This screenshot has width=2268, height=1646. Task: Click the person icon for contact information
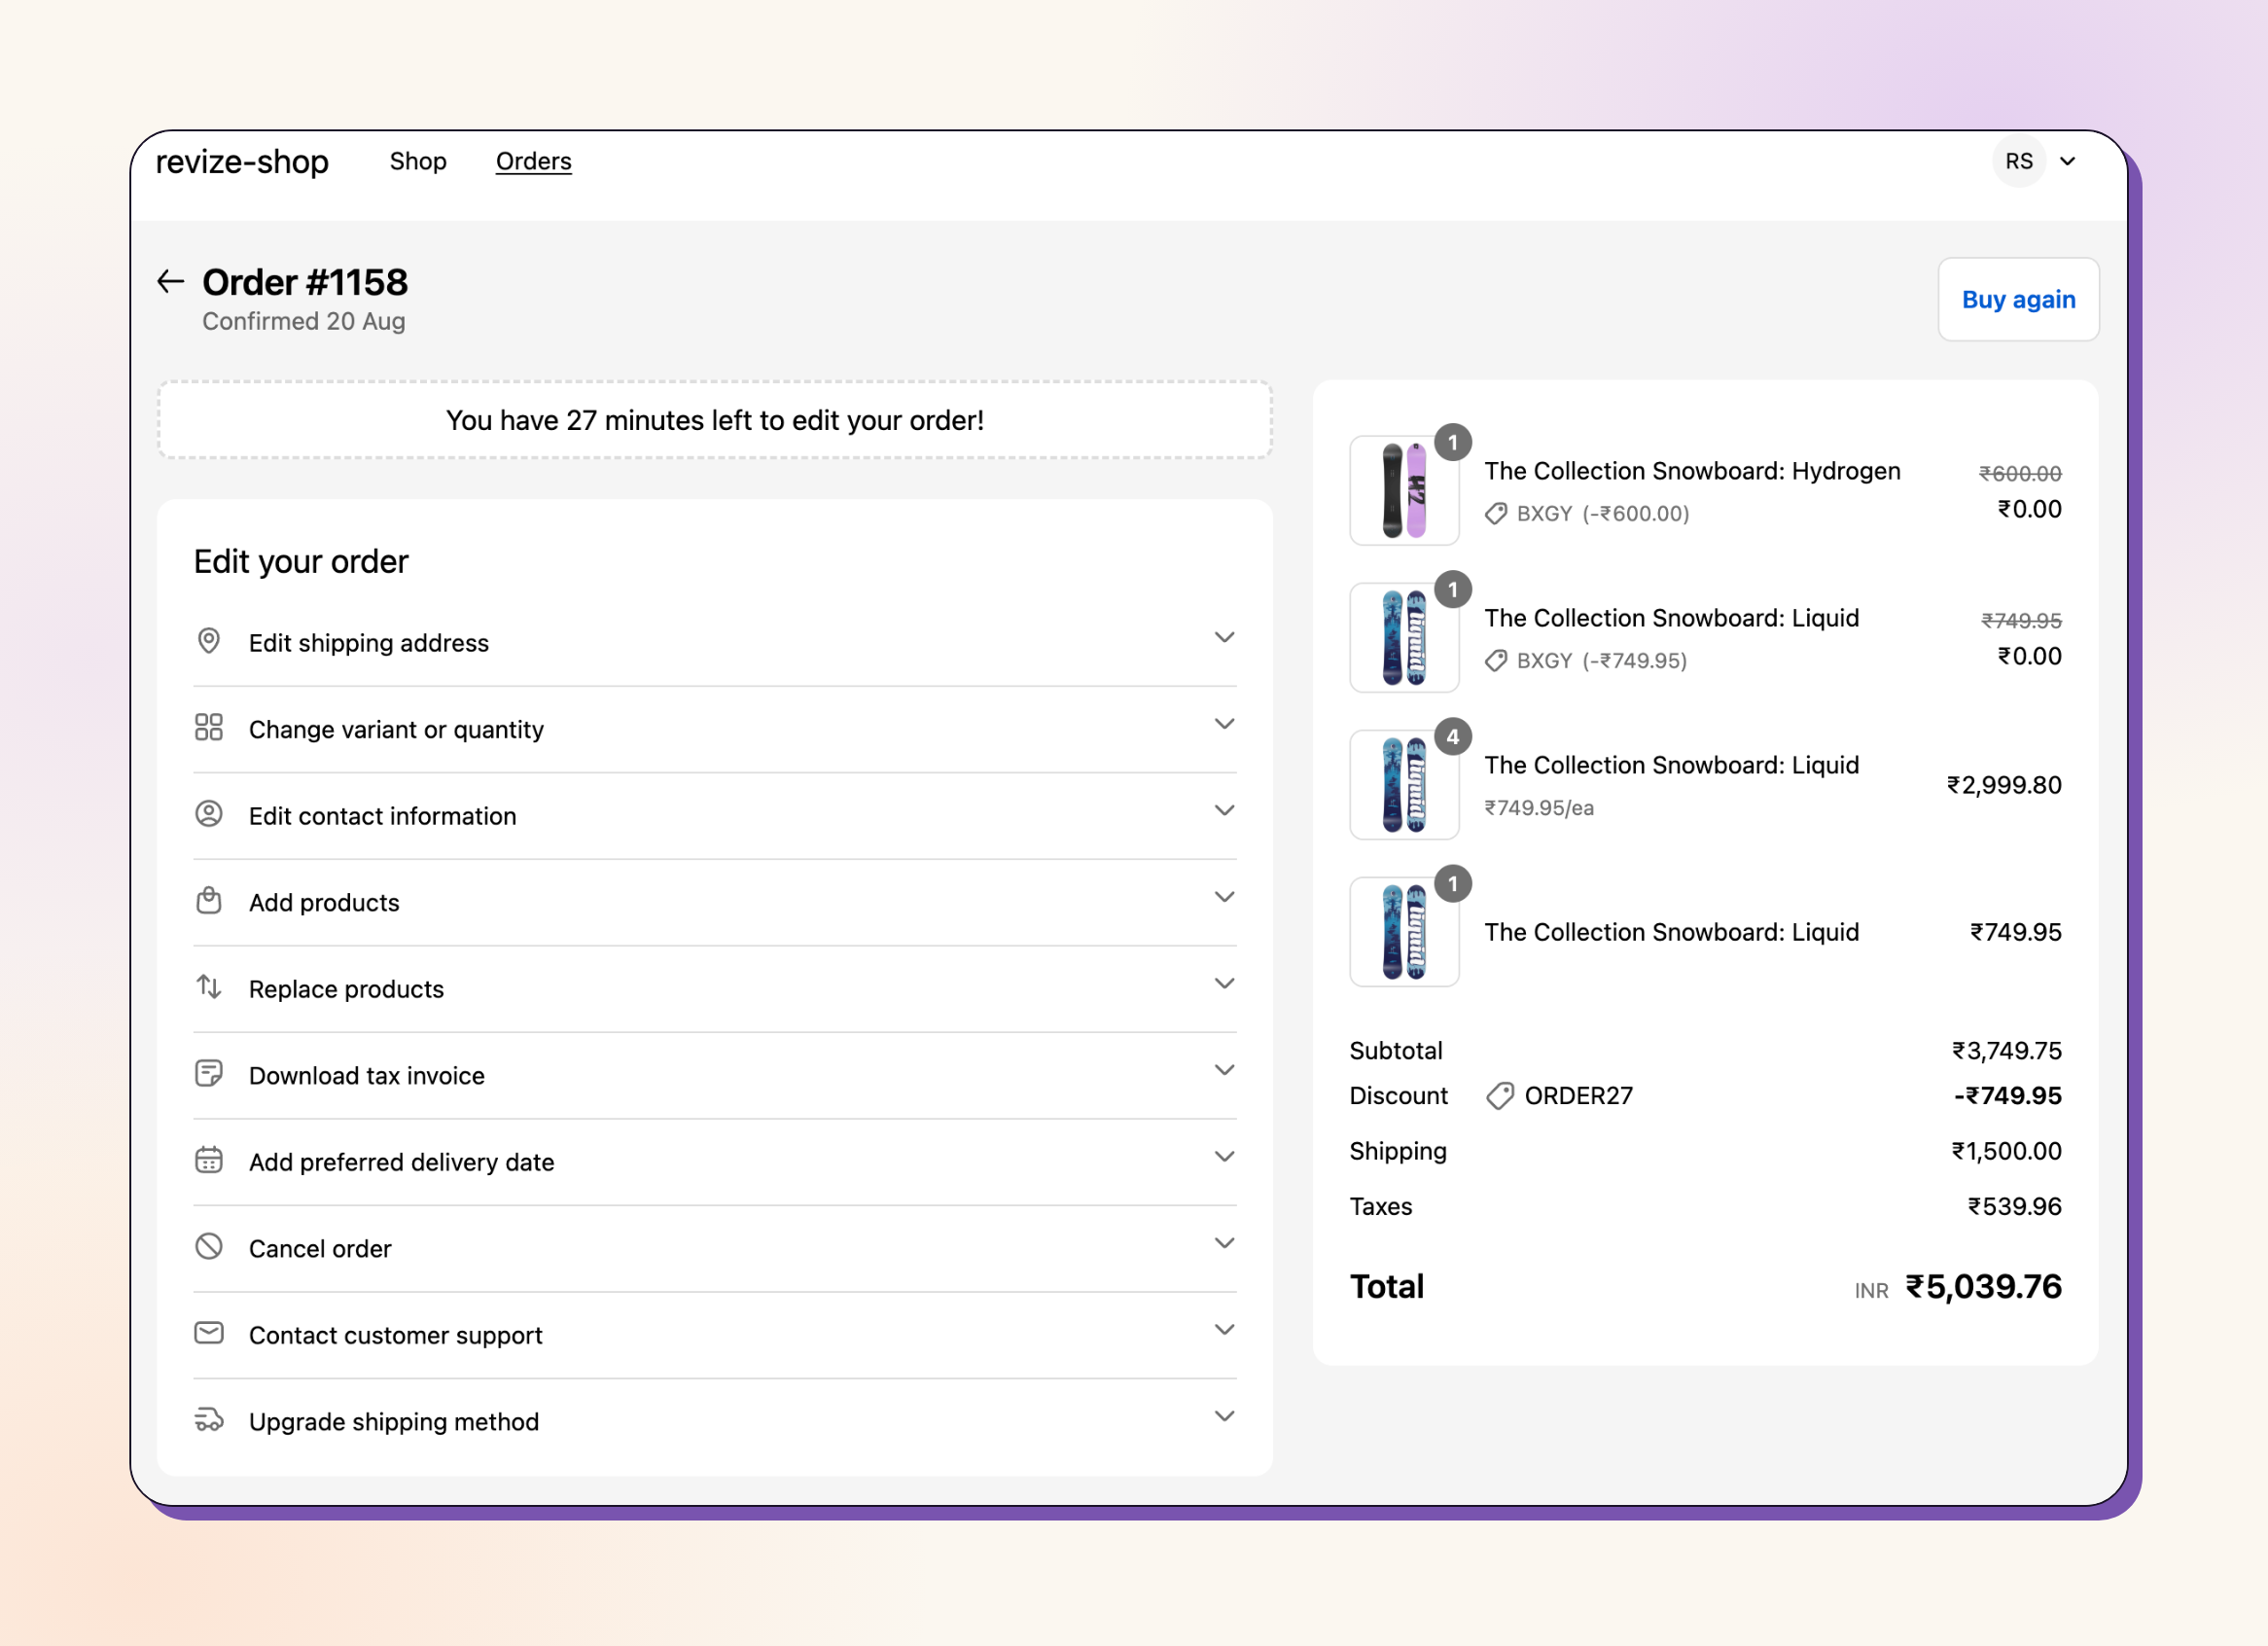coord(209,814)
